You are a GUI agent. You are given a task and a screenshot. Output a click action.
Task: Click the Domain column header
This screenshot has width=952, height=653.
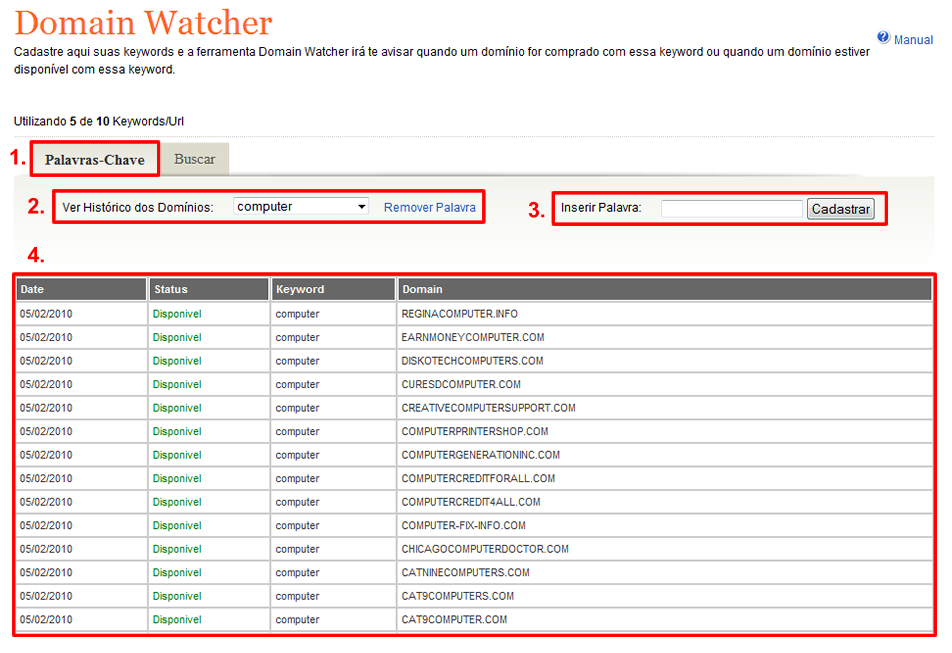665,289
